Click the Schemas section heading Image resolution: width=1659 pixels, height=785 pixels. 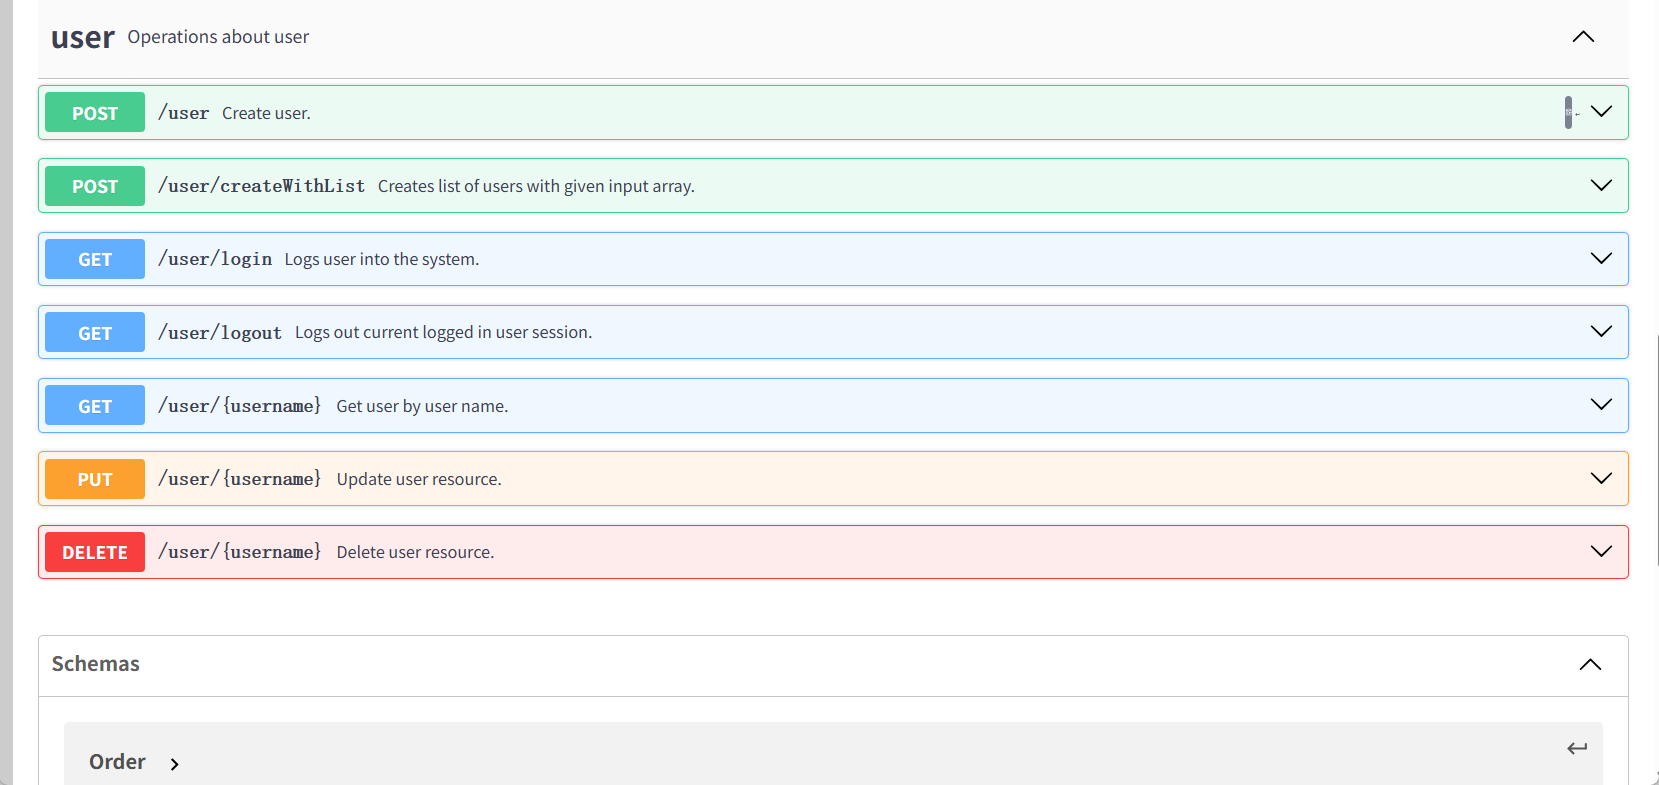[96, 664]
